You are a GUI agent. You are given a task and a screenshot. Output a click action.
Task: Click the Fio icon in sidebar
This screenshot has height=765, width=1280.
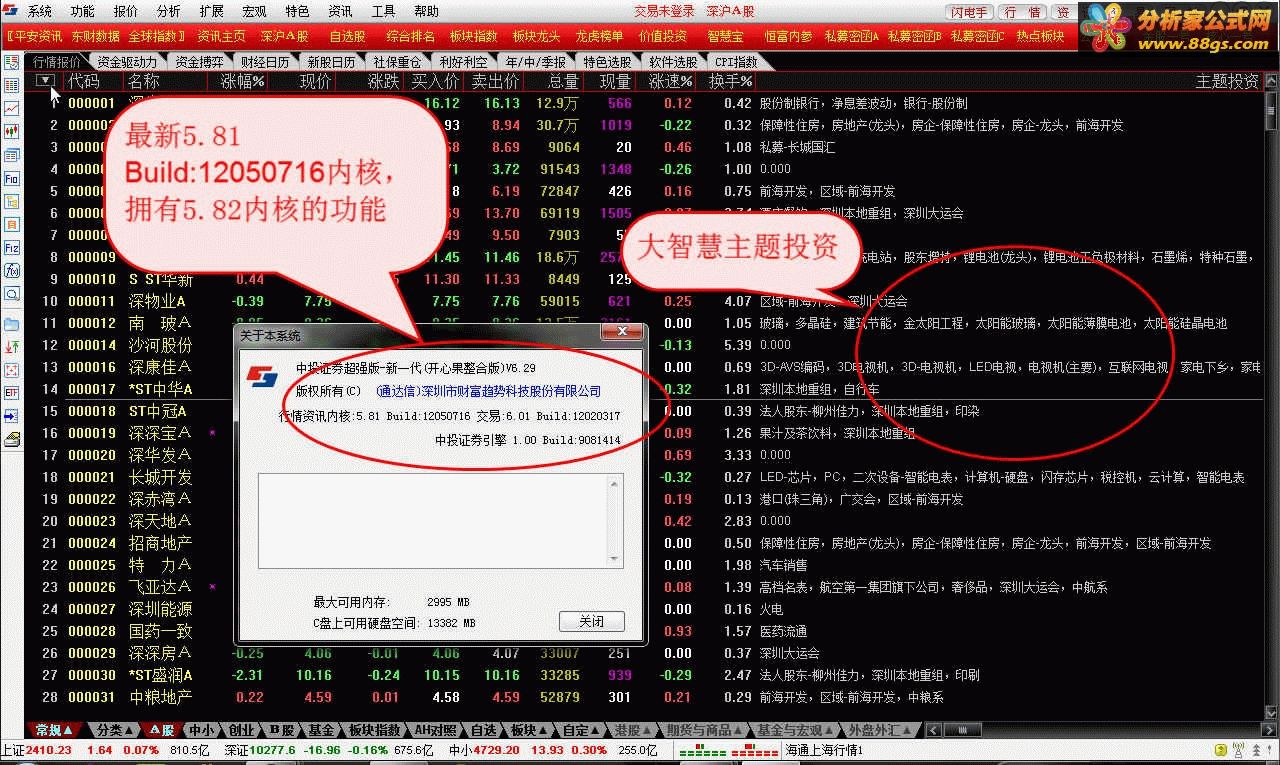point(11,178)
